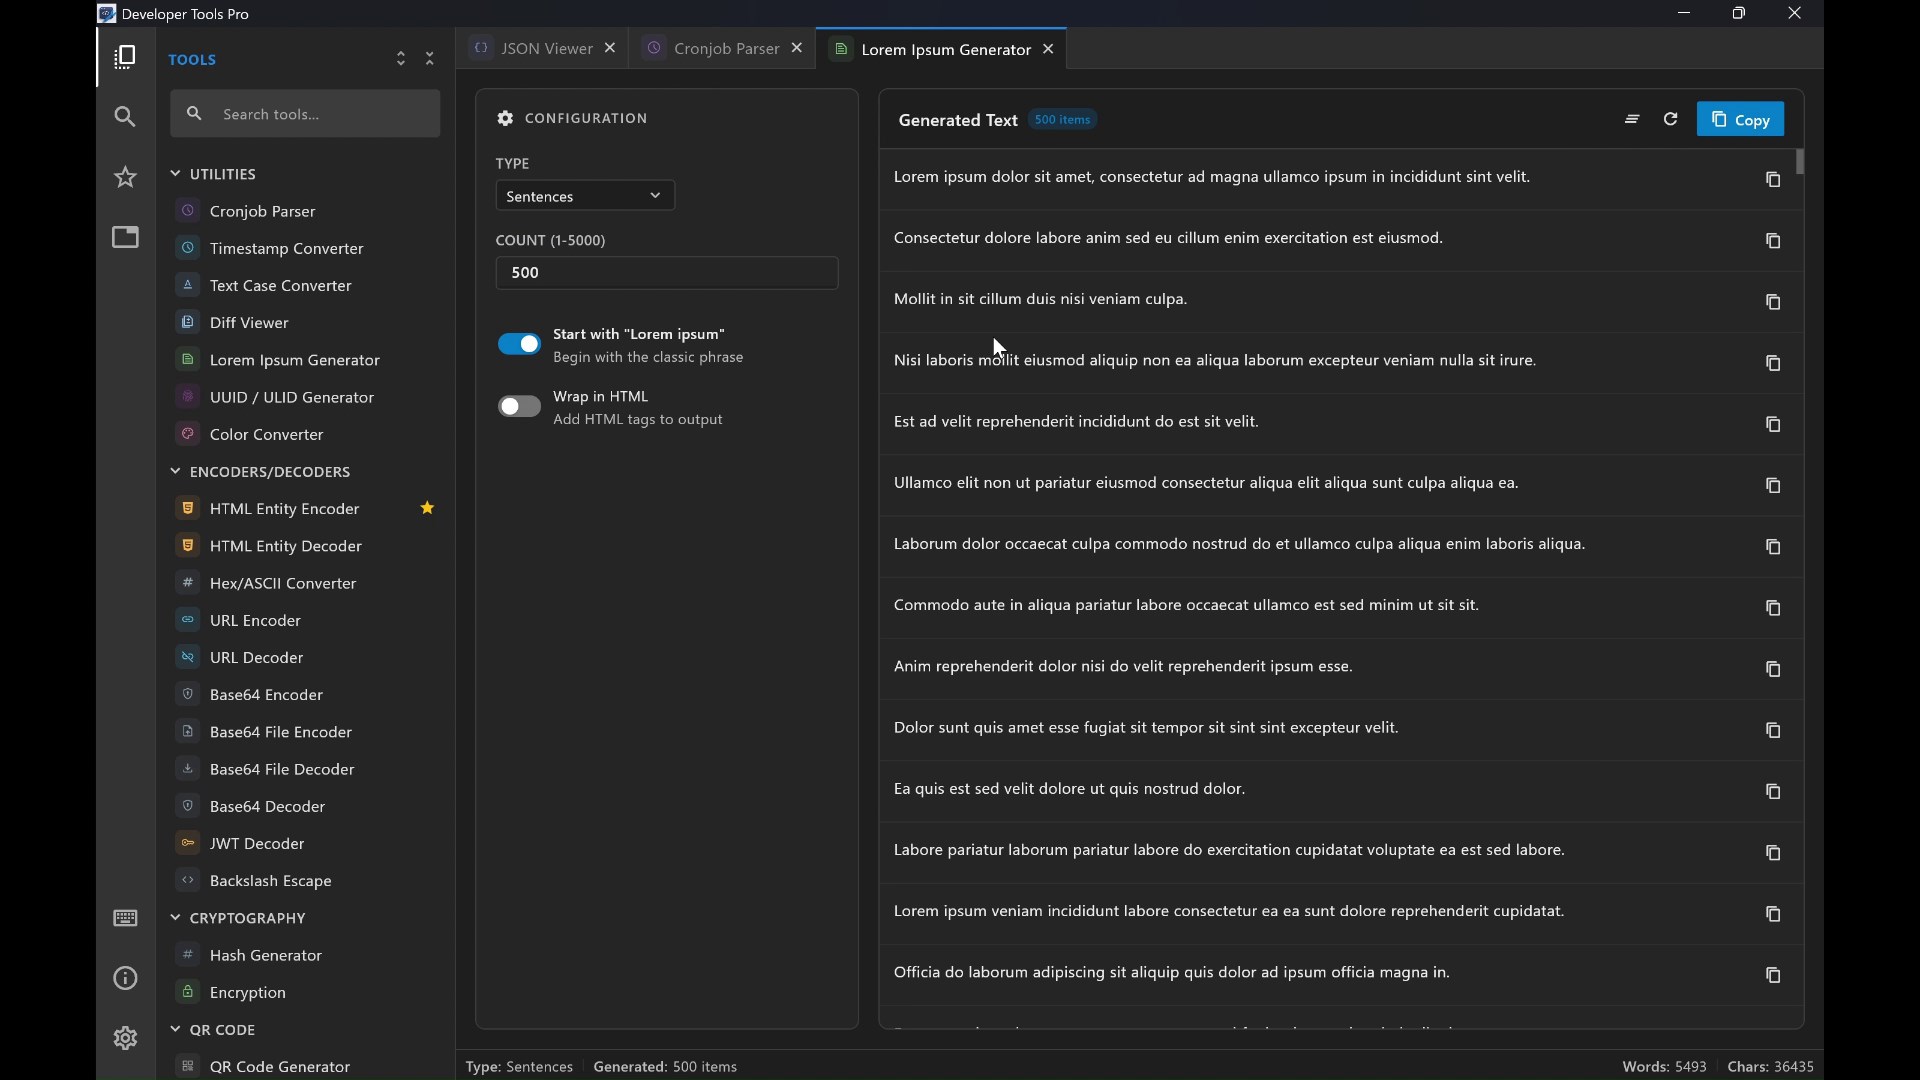The width and height of the screenshot is (1920, 1080).
Task: Unfavorite HTML Entity Encoder star
Action: 427,509
